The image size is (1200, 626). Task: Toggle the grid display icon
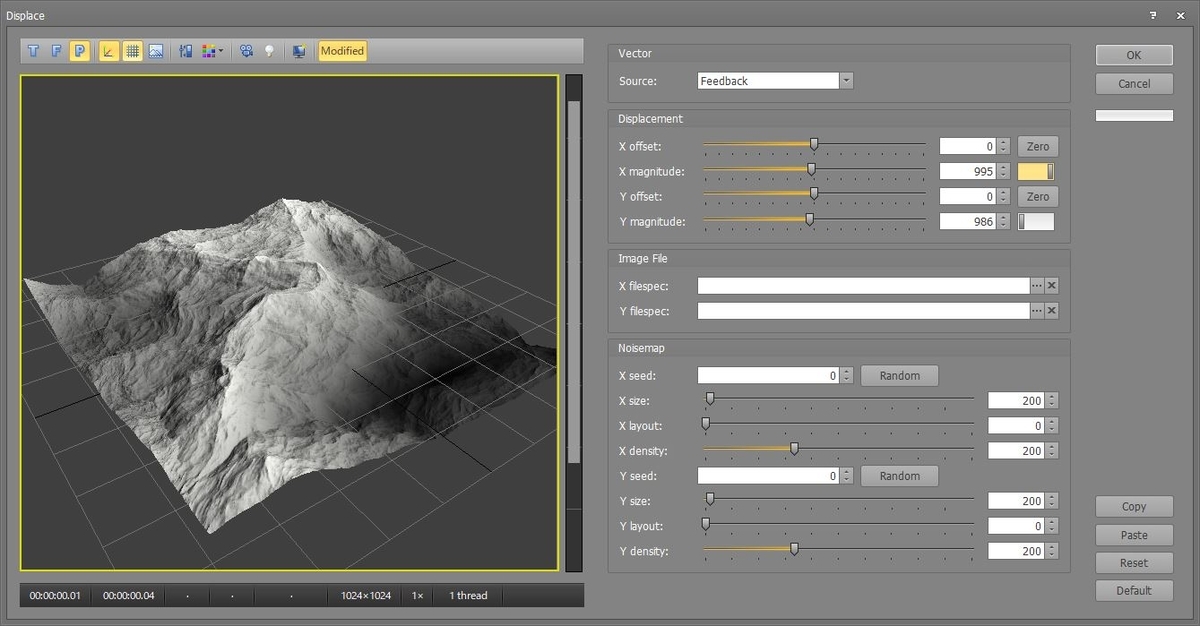click(132, 51)
